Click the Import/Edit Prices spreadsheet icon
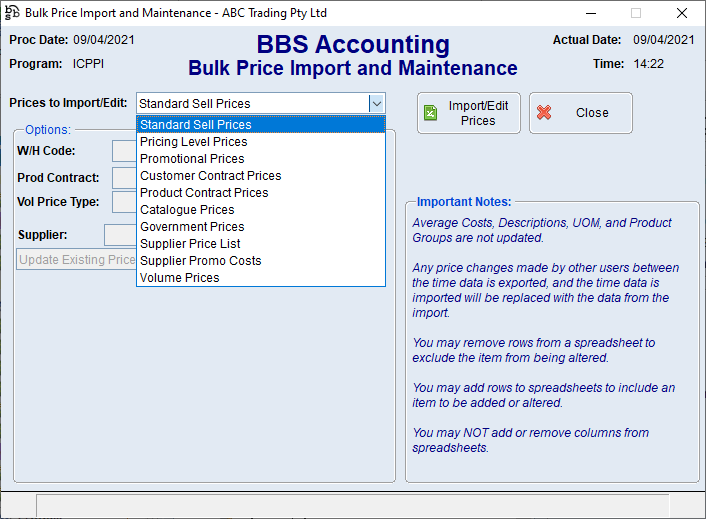 pyautogui.click(x=430, y=113)
